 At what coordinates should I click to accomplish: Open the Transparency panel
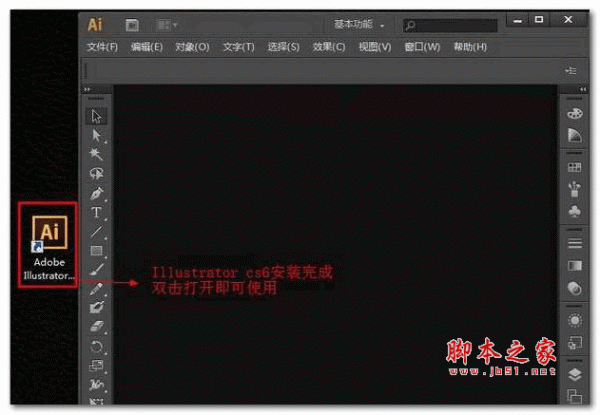tap(574, 288)
